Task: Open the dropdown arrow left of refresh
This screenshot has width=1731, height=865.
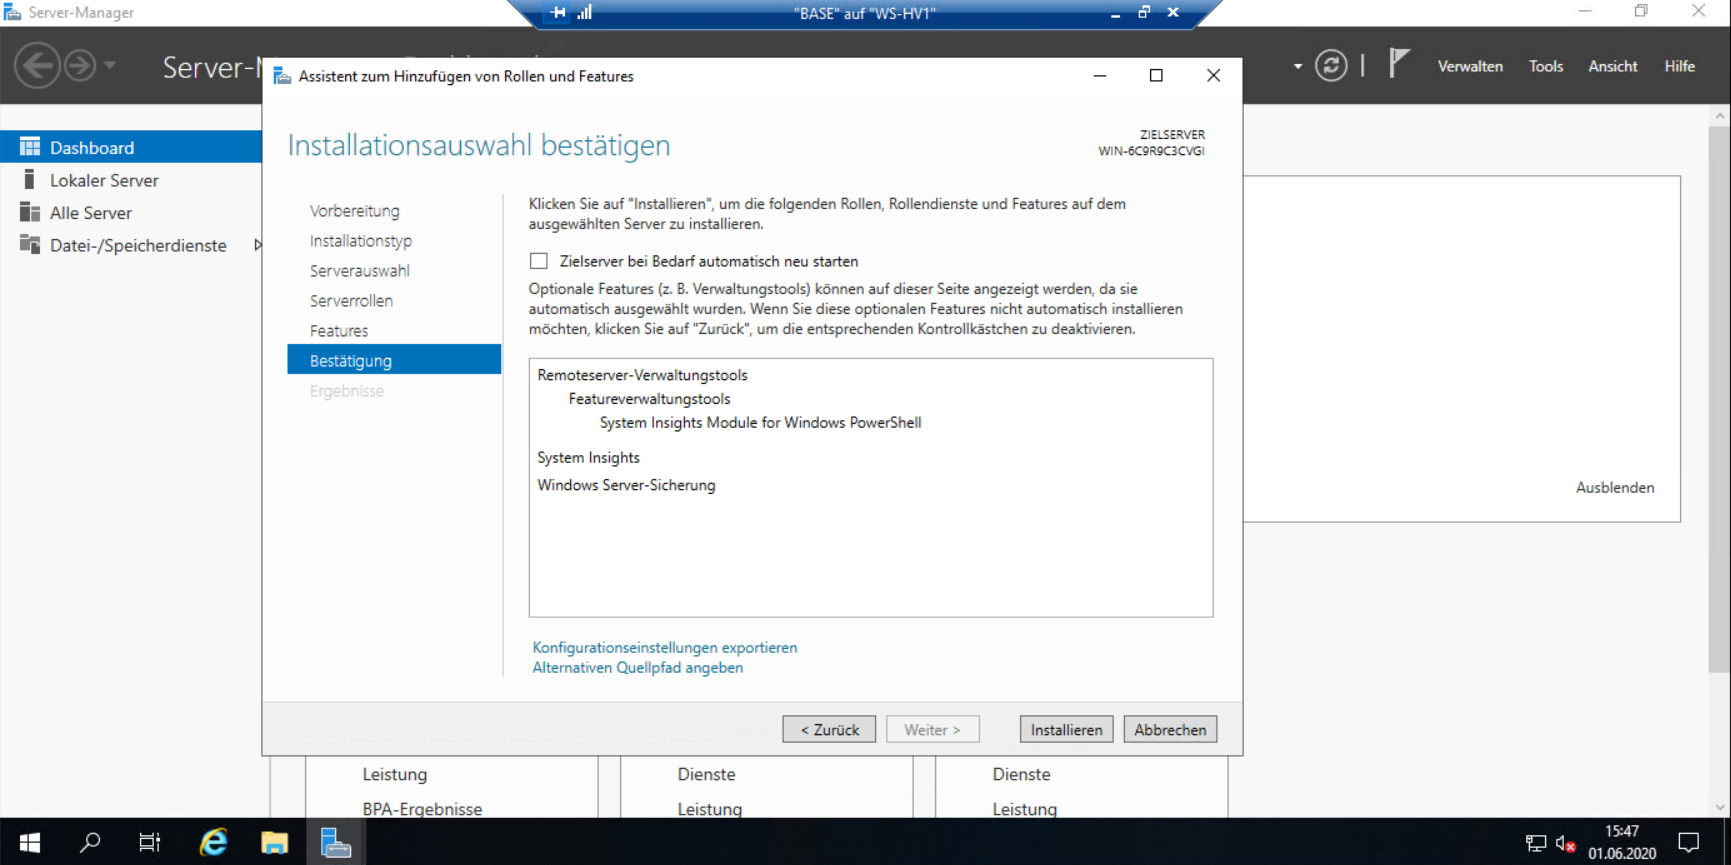Action: pos(1298,67)
